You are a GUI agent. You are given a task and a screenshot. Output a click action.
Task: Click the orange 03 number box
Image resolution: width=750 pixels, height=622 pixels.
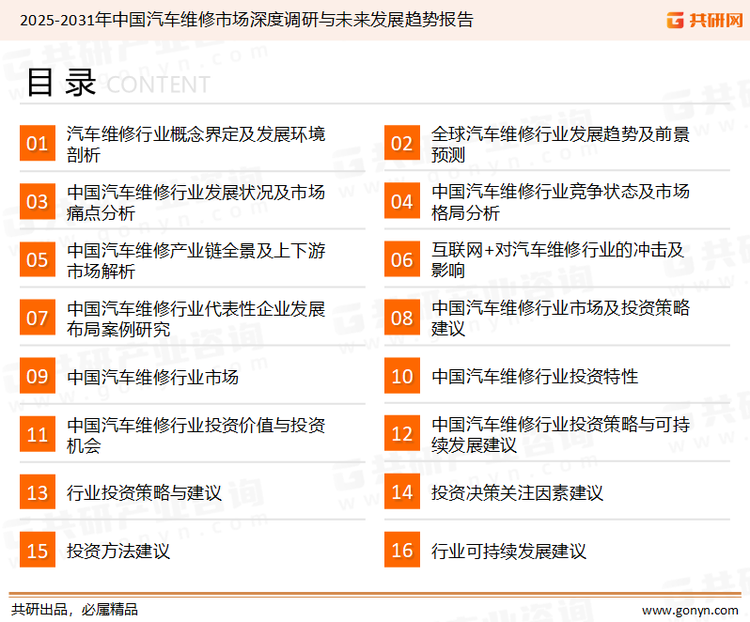[37, 201]
